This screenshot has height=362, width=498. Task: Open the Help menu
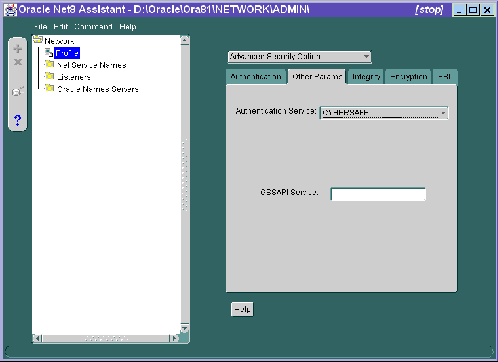pos(128,27)
